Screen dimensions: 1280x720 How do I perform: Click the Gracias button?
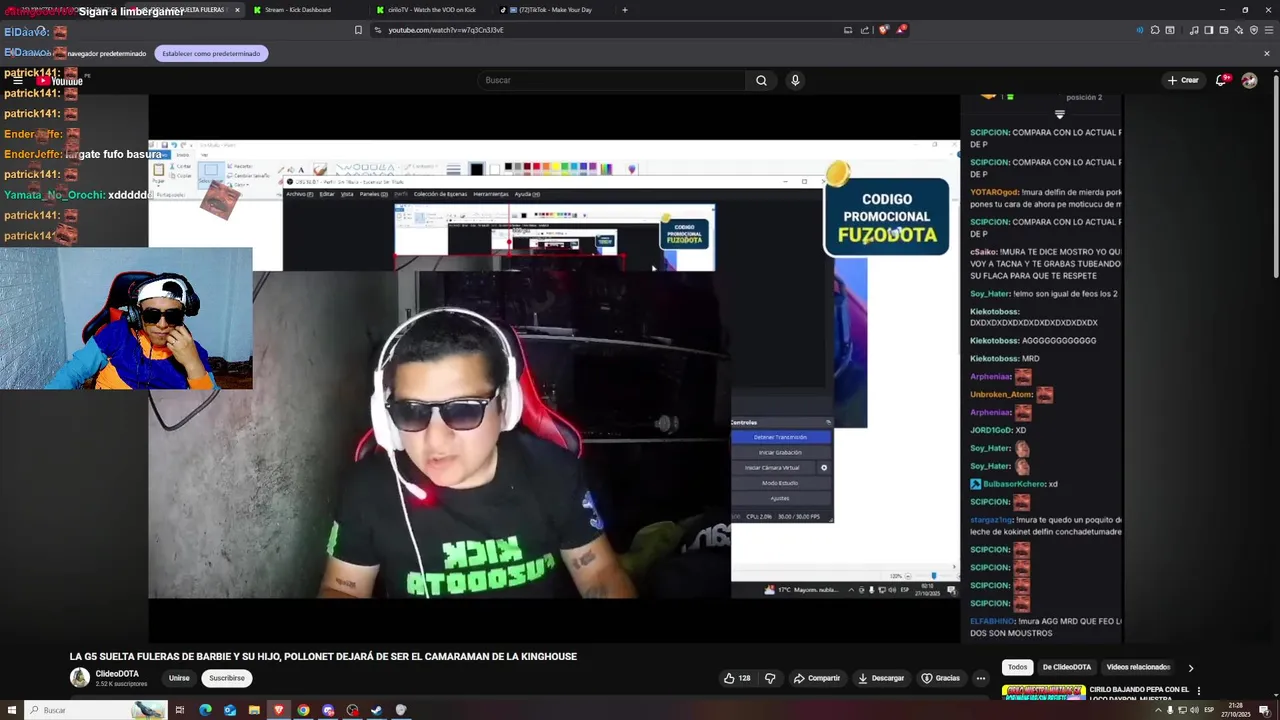point(941,678)
